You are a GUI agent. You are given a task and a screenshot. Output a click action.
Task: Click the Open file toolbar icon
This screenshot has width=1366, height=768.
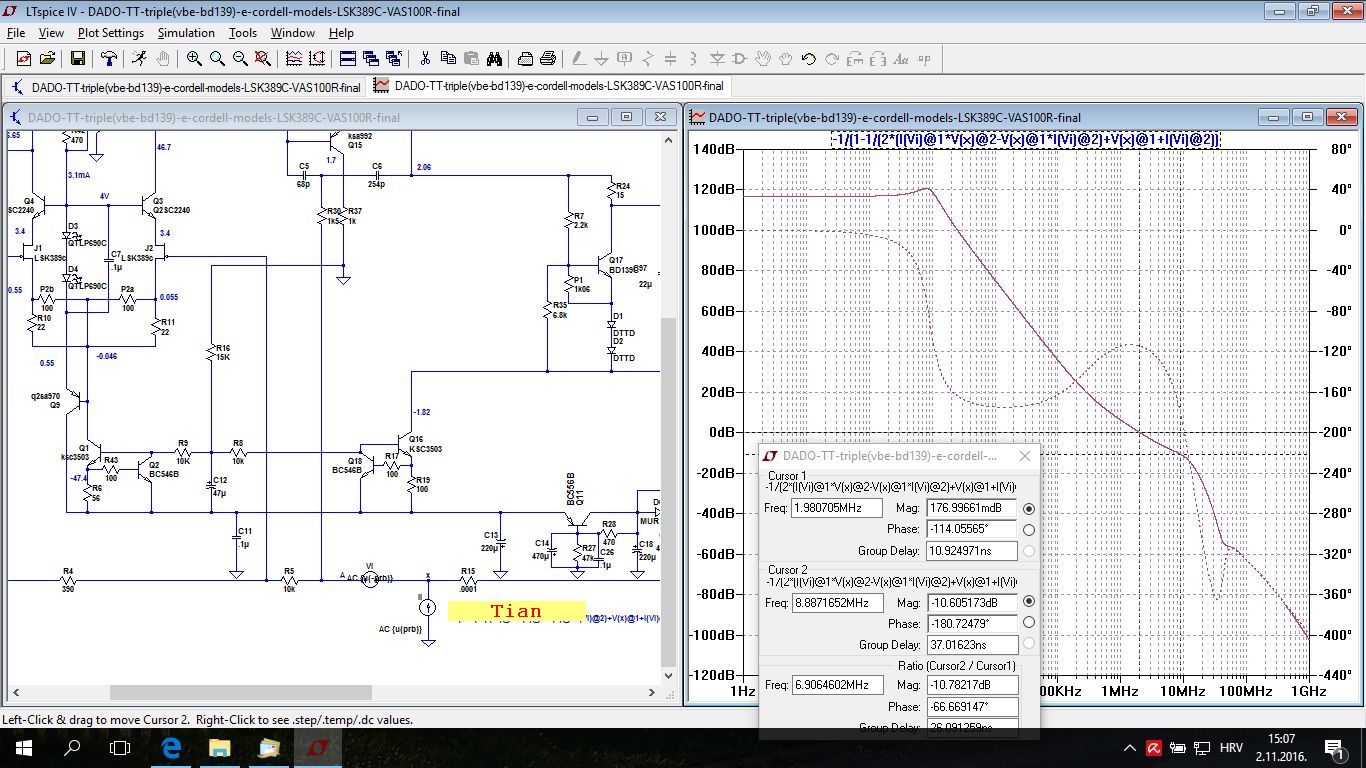tap(47, 59)
